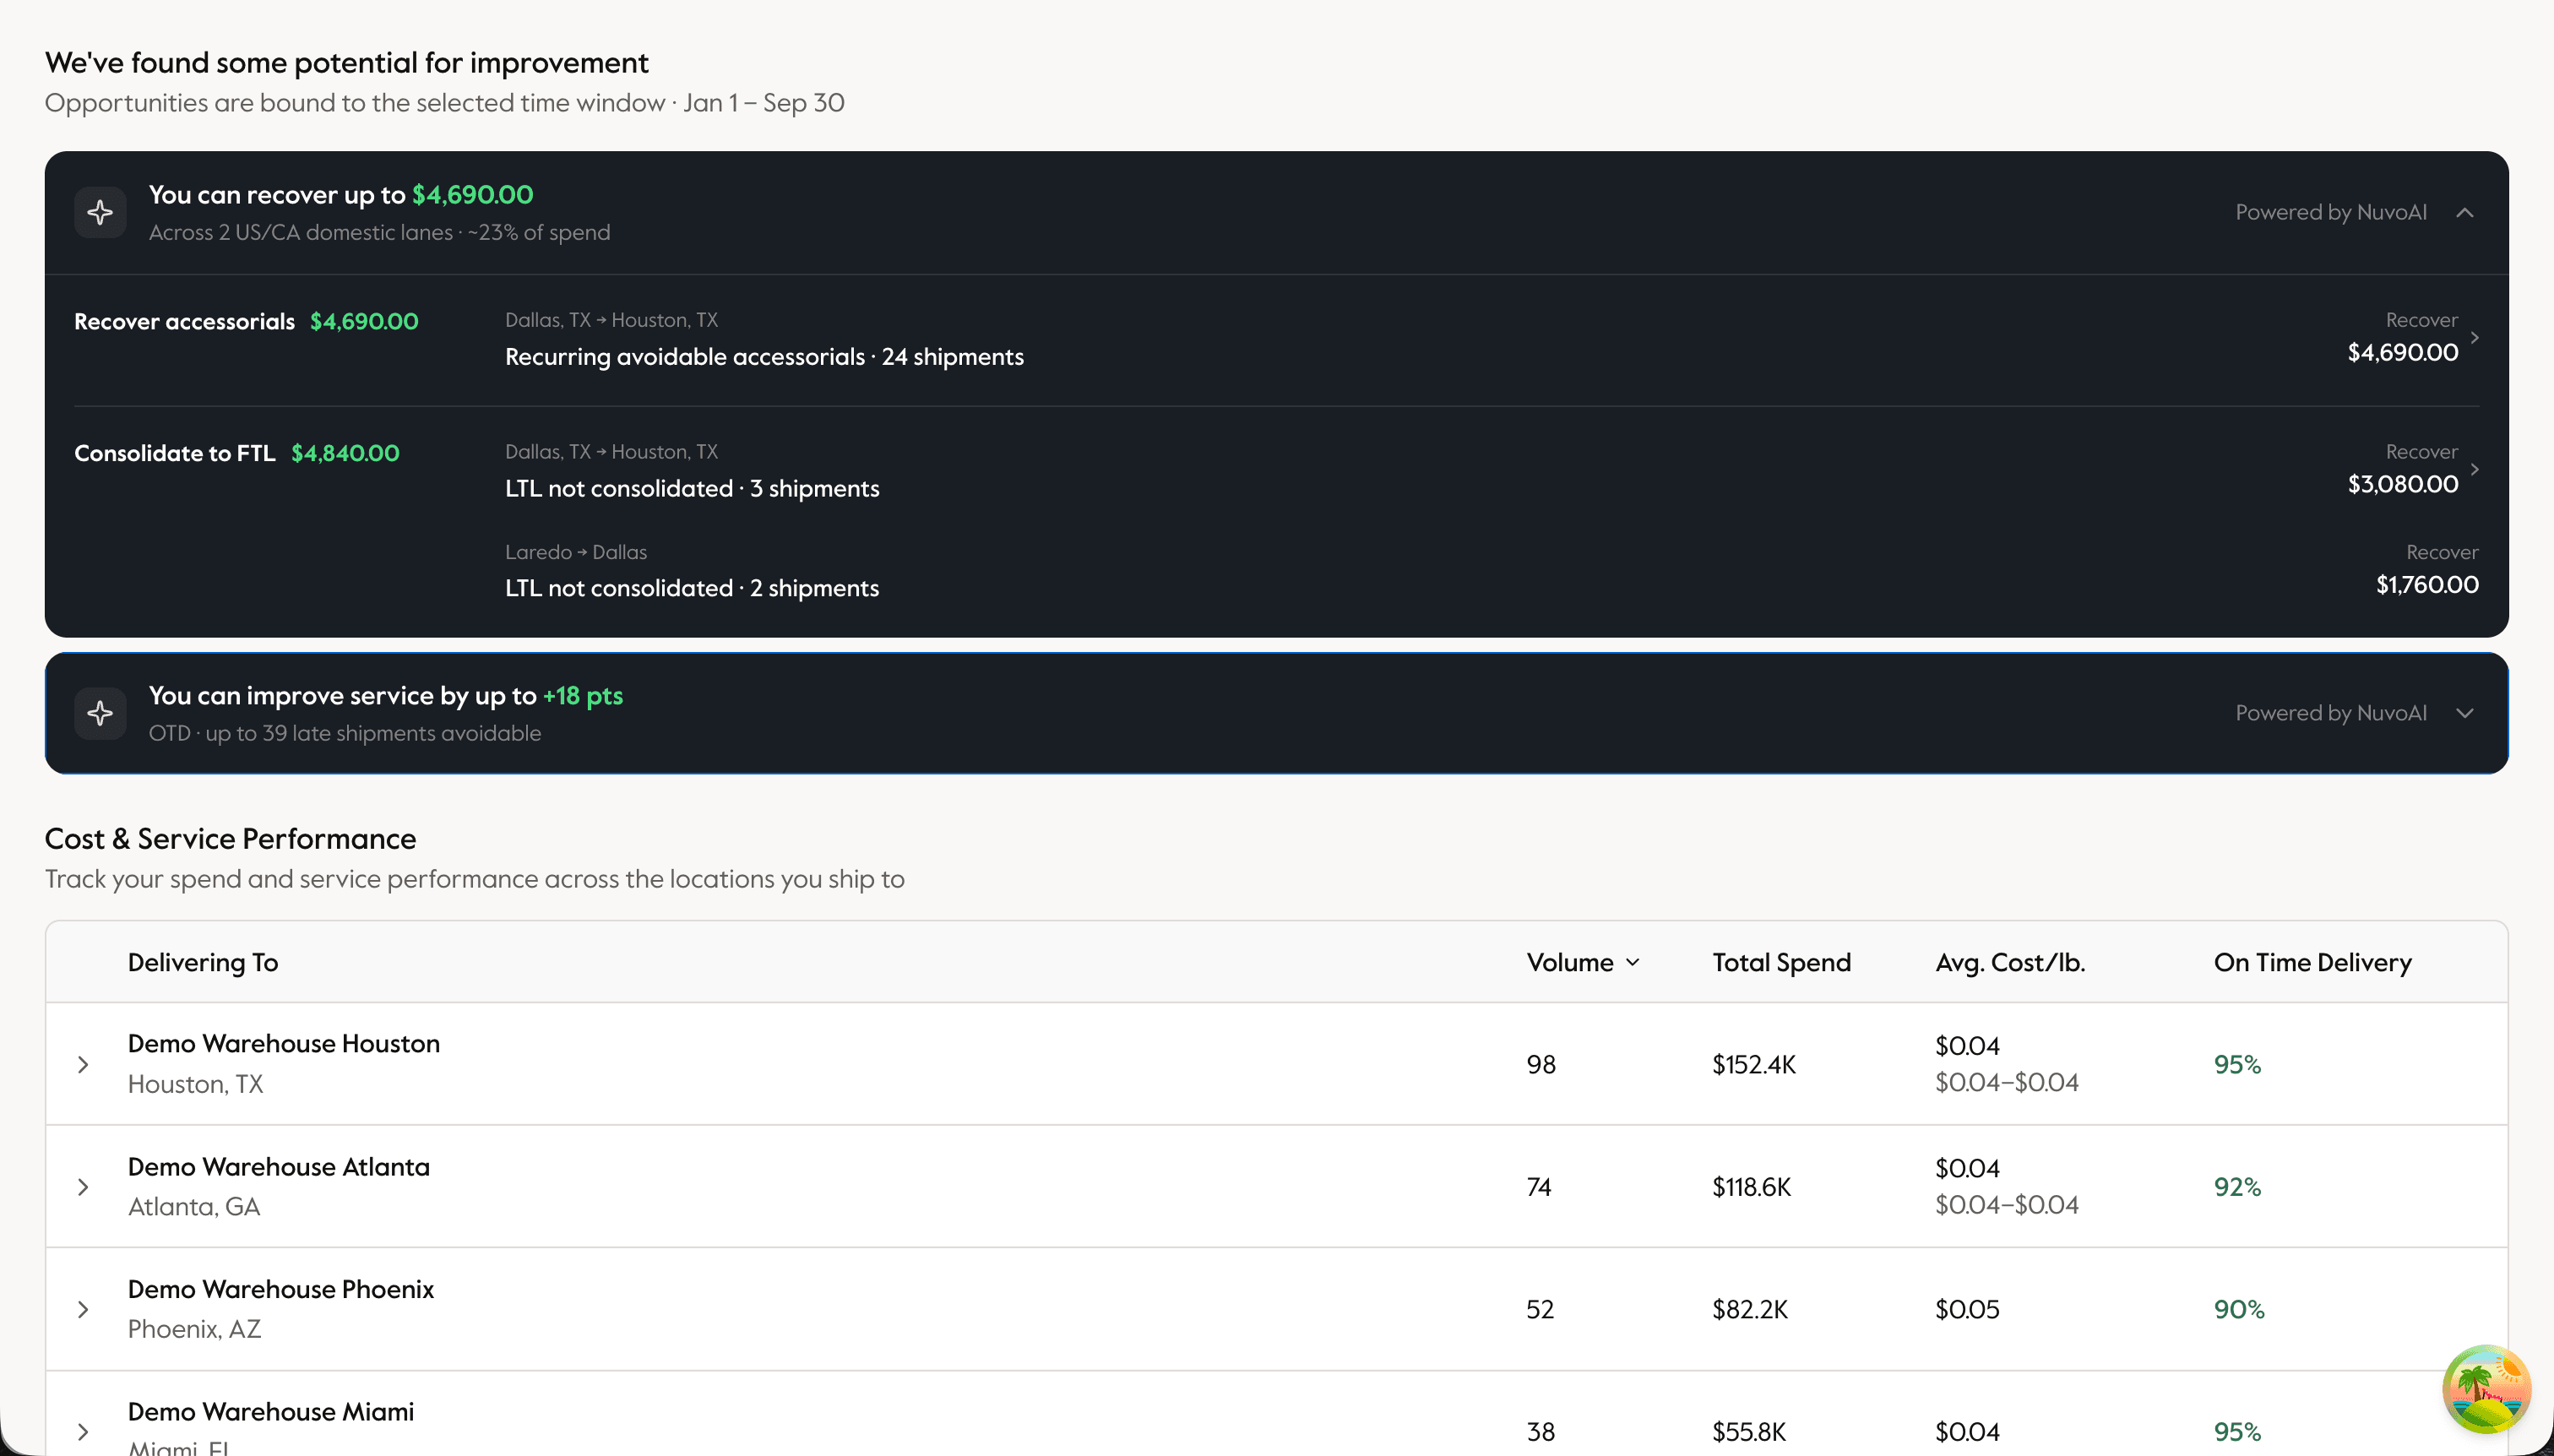The width and height of the screenshot is (2554, 1456).
Task: Select Recurring avoidable accessorials · 24 shipments
Action: click(764, 357)
